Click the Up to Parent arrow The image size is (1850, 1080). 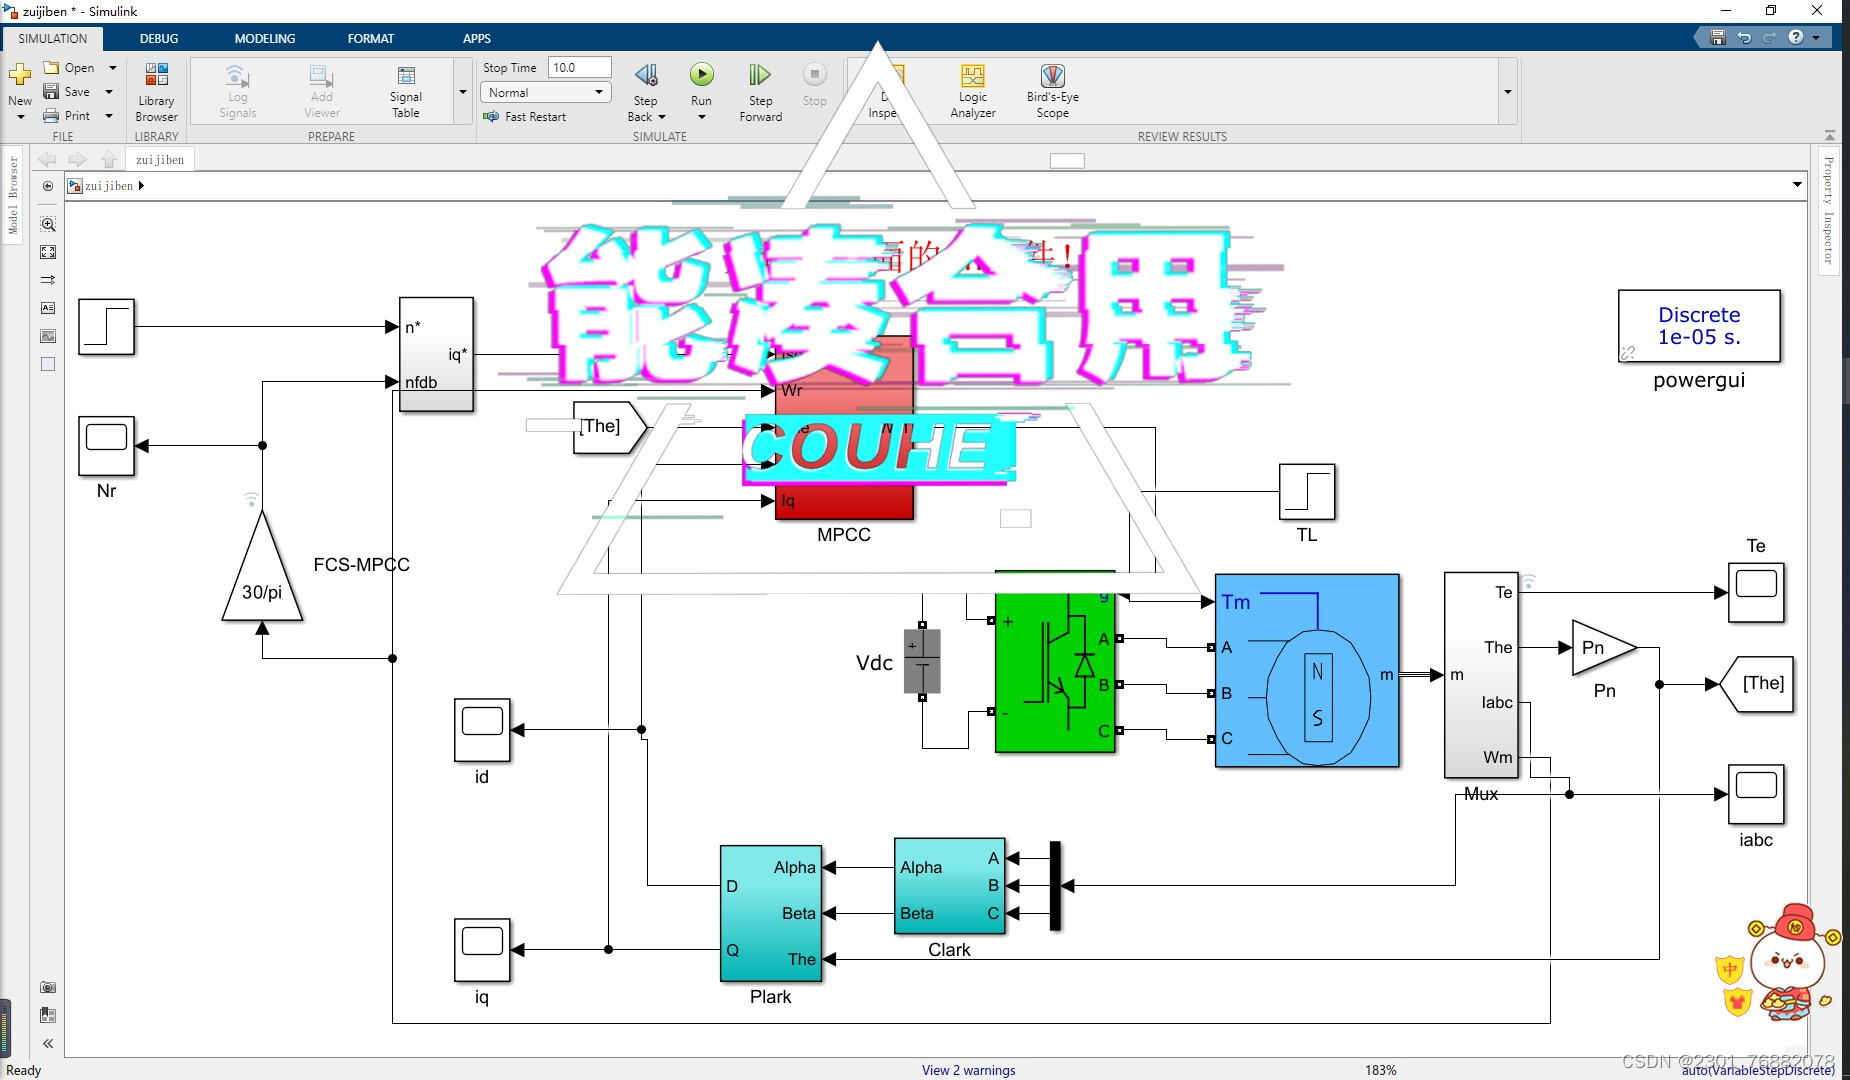pos(109,159)
